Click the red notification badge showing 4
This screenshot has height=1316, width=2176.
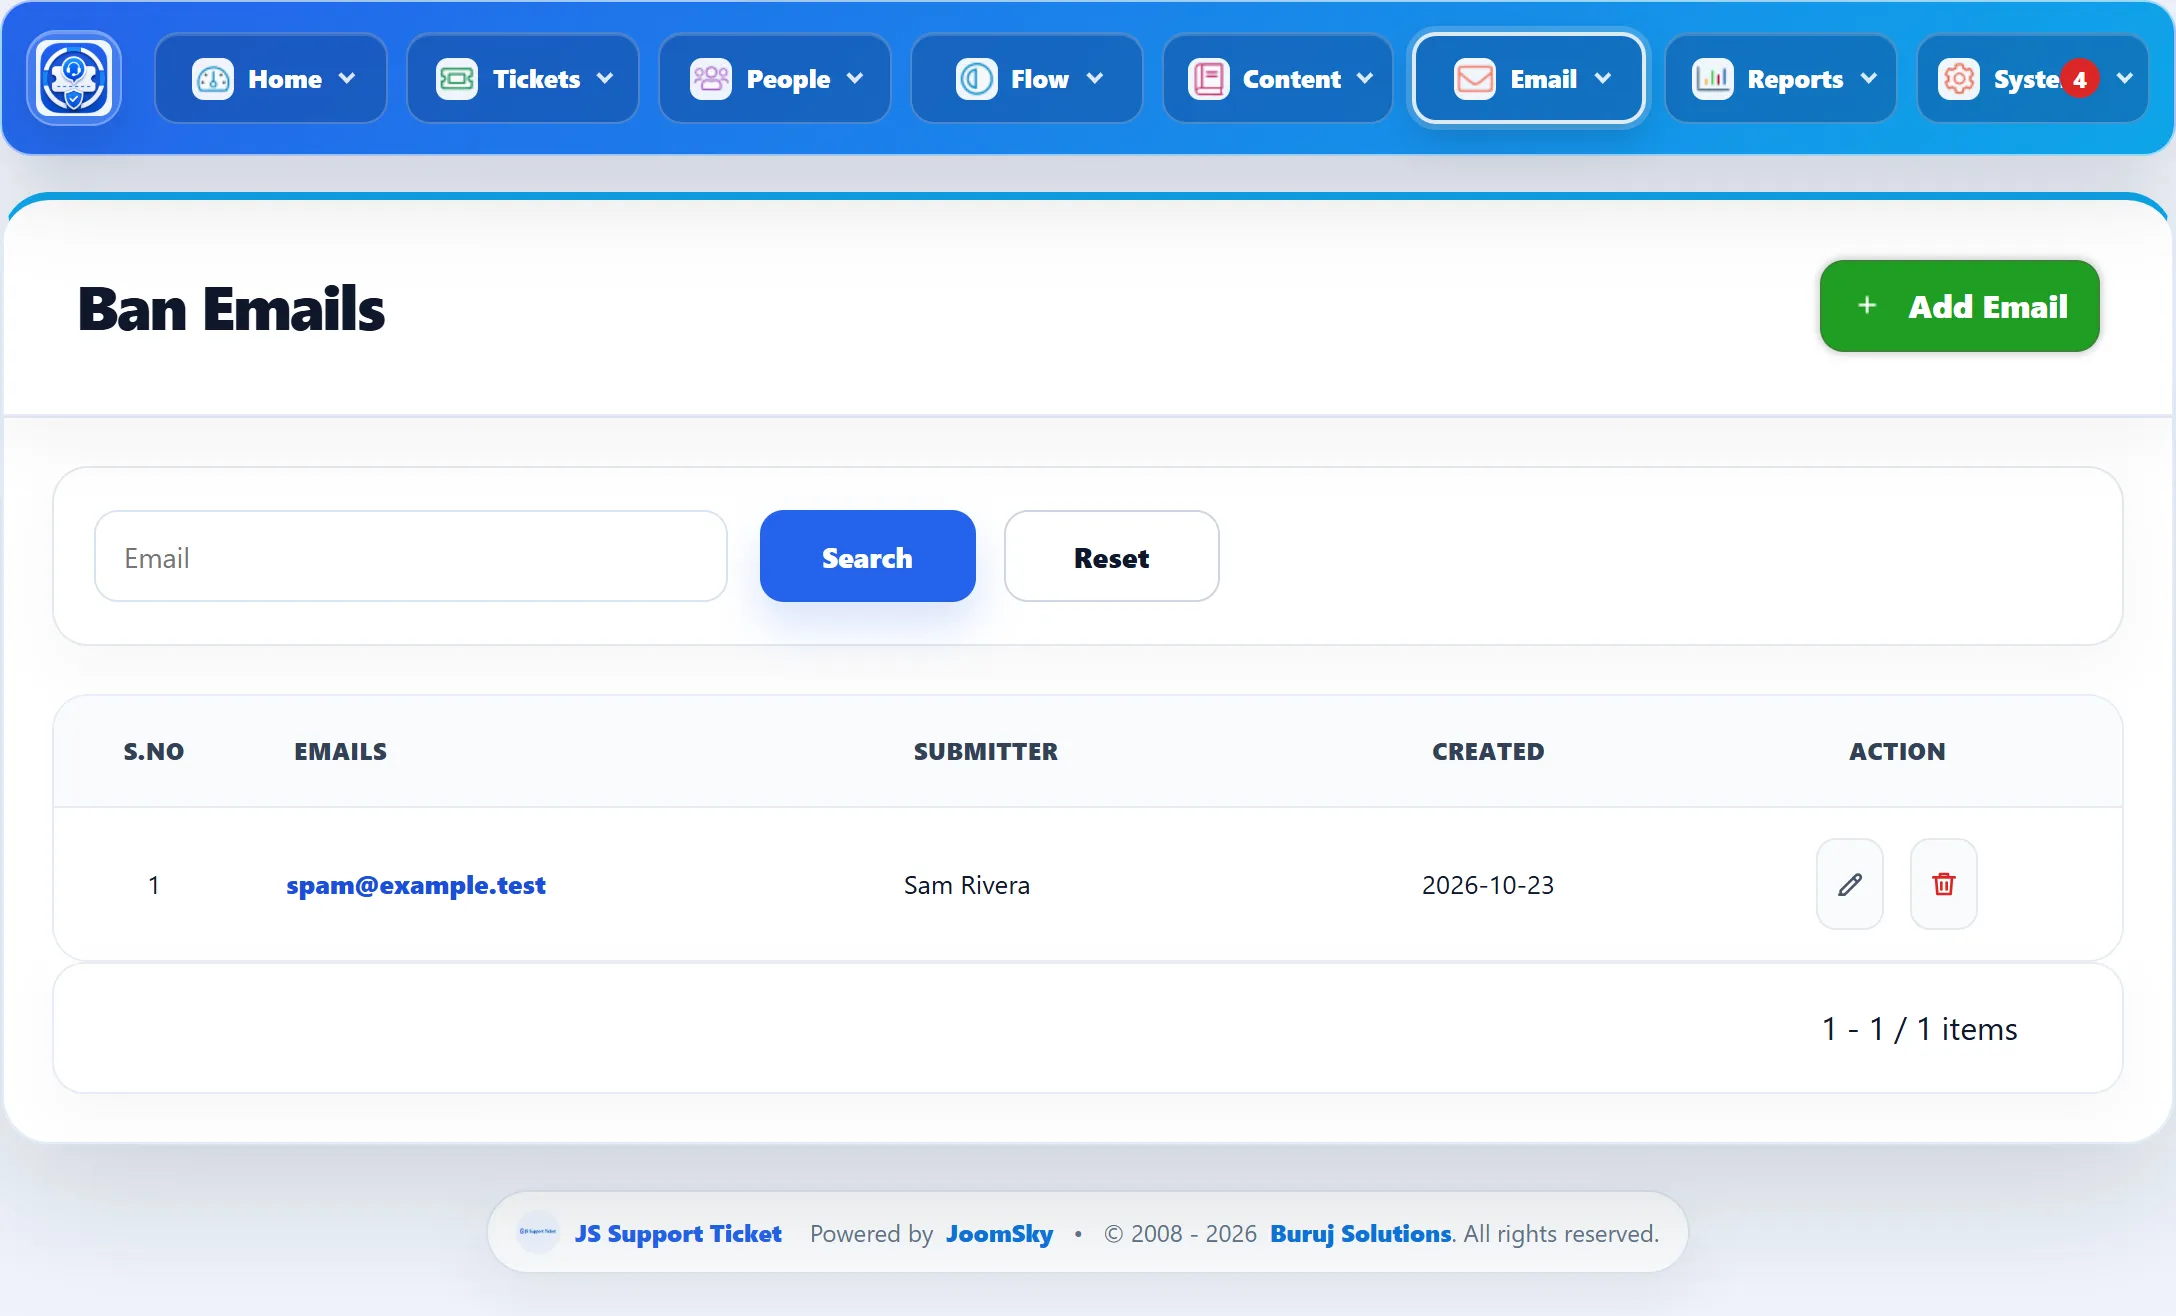click(2080, 79)
